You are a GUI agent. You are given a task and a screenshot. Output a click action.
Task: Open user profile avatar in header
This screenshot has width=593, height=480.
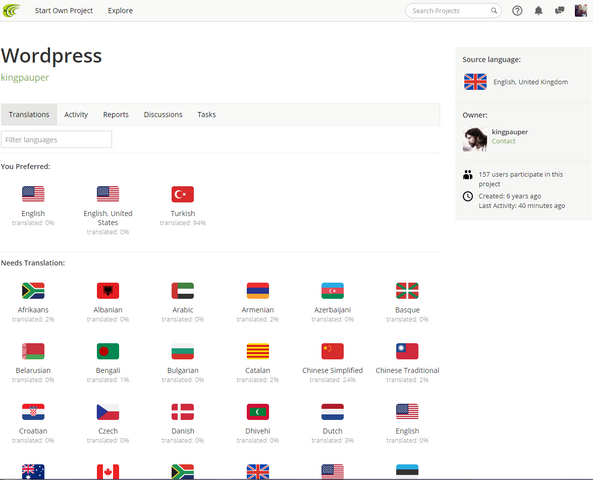[x=581, y=11]
